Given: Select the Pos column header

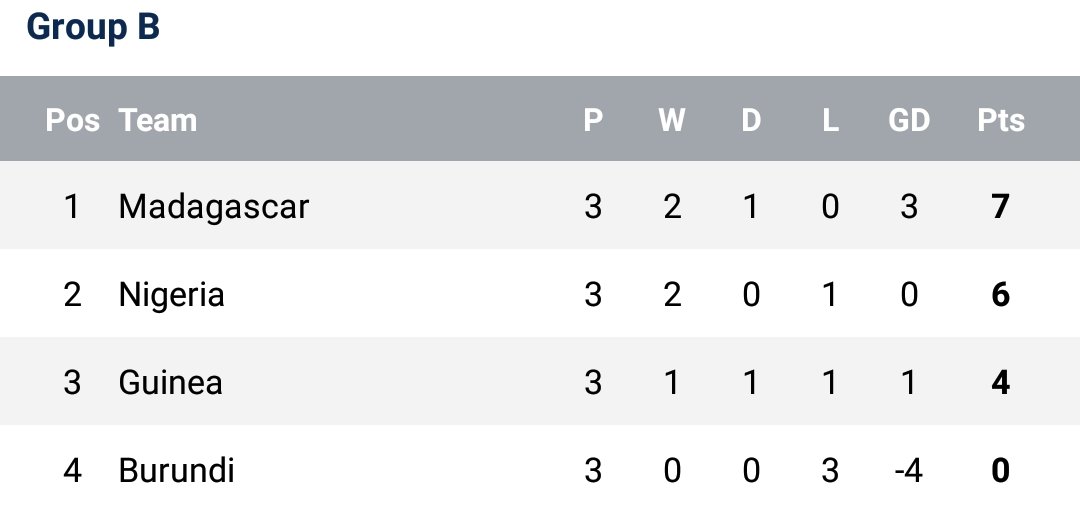Looking at the screenshot, I should (x=72, y=121).
